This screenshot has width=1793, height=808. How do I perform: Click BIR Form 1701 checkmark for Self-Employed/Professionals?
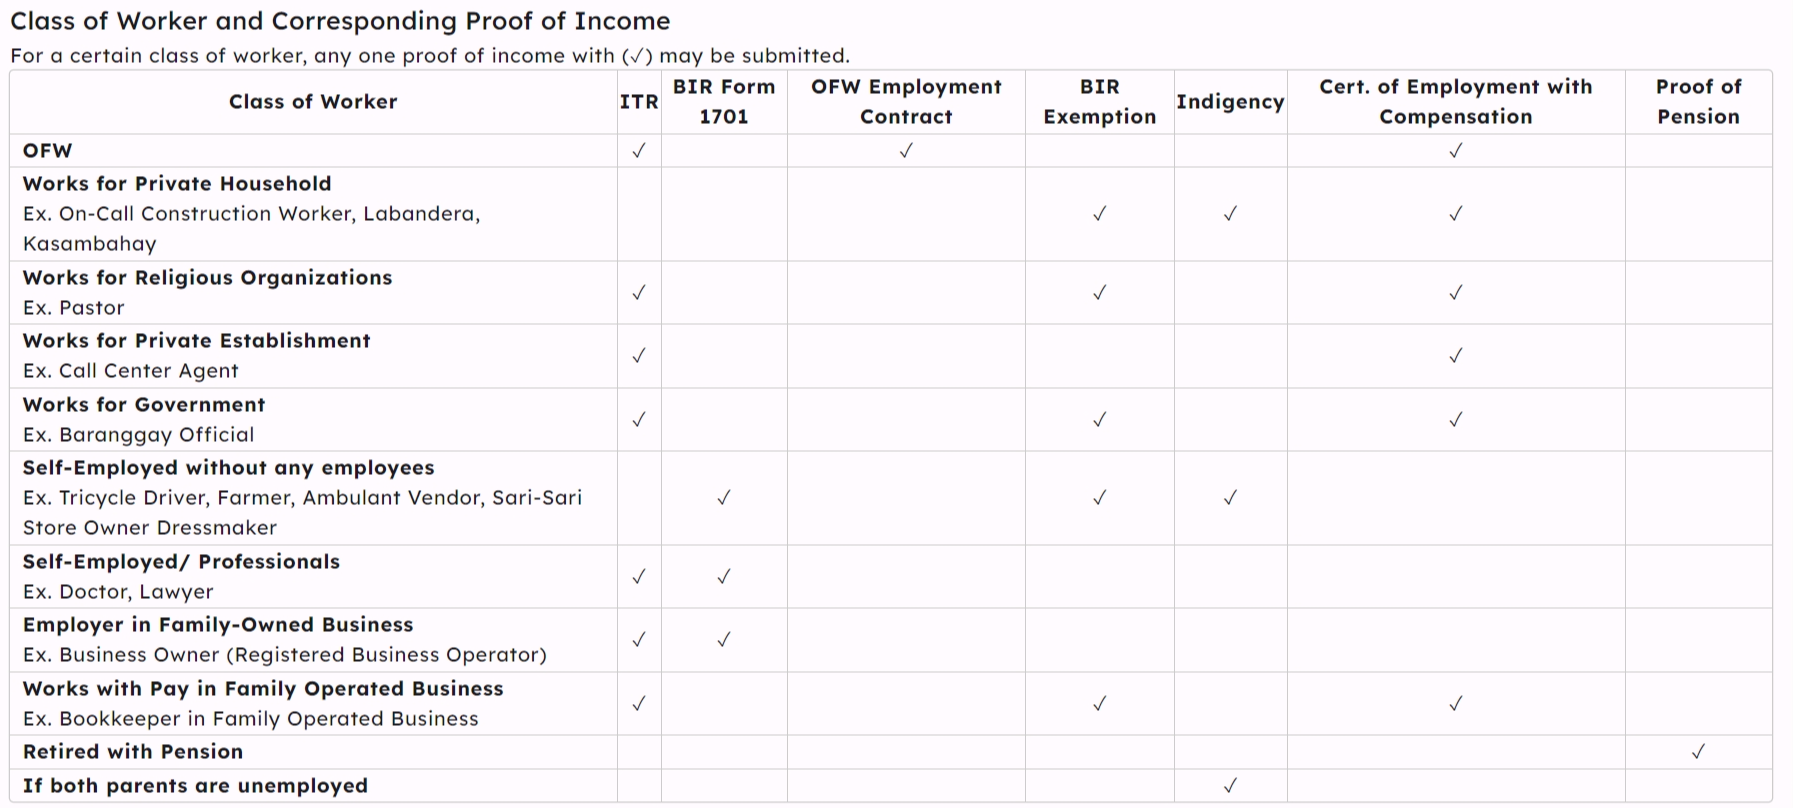(724, 577)
